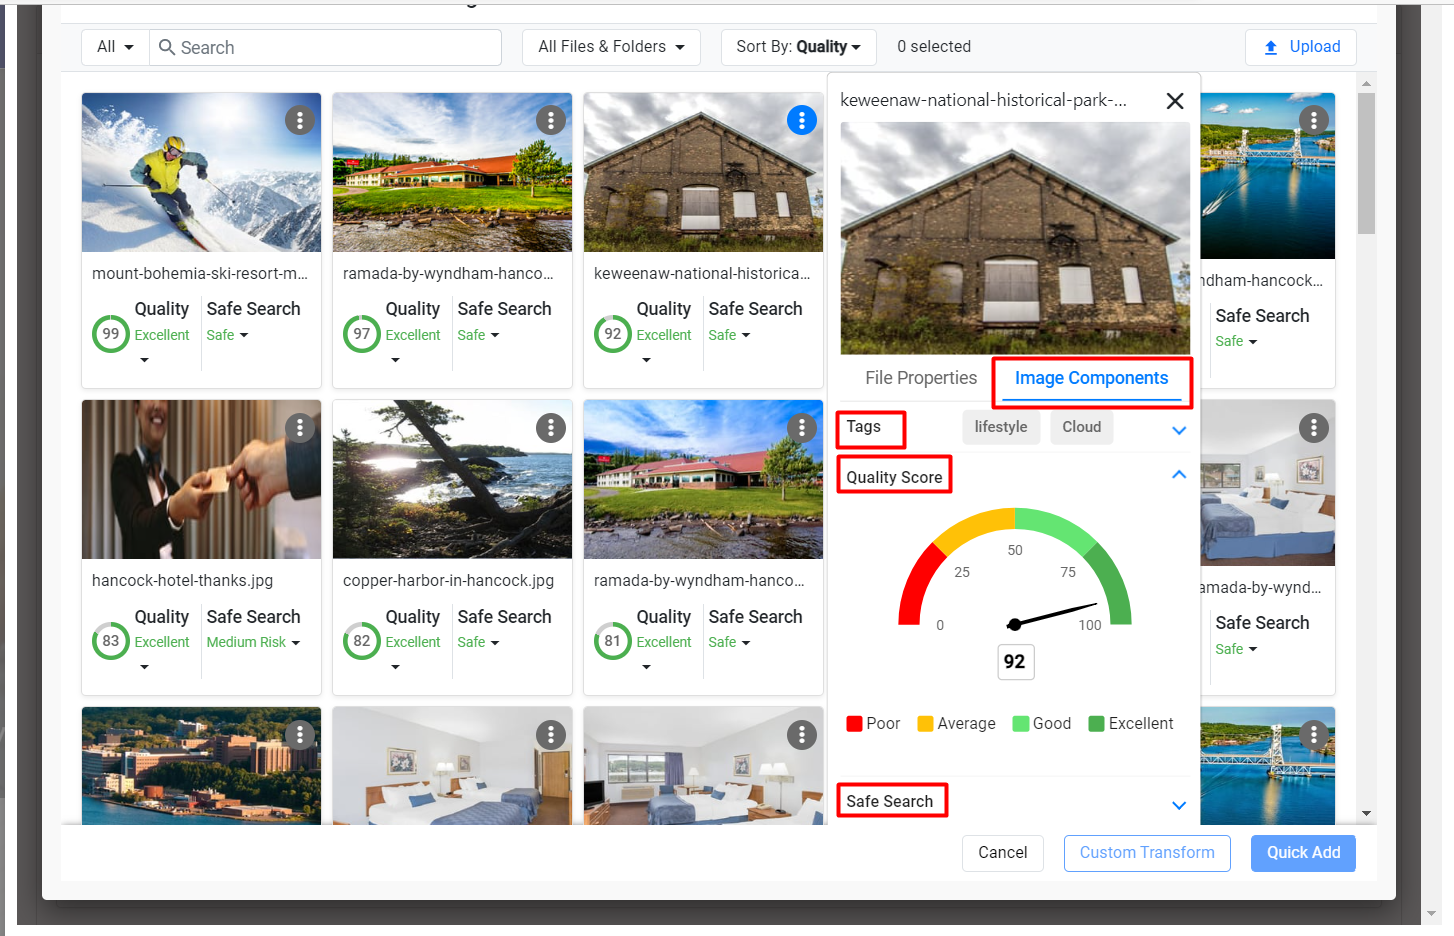Open options menu on bottom-right bridge image

pyautogui.click(x=1314, y=735)
